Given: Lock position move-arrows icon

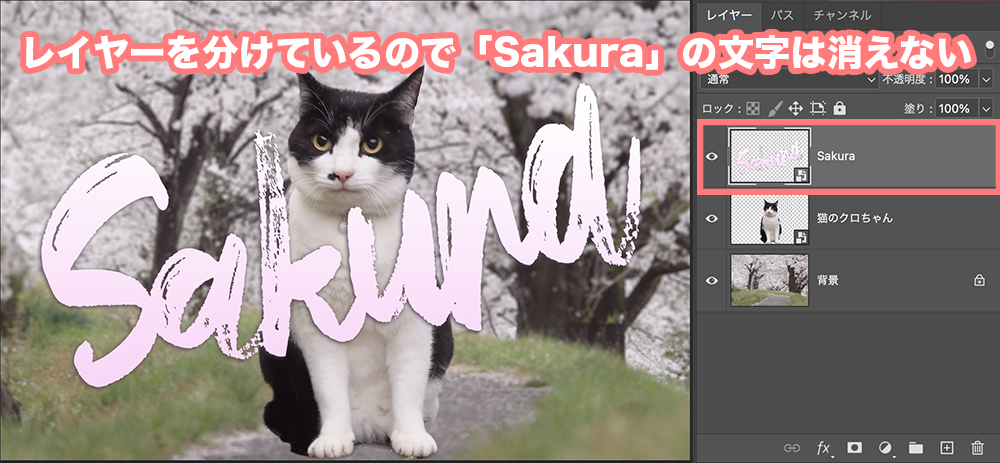Looking at the screenshot, I should tap(795, 108).
